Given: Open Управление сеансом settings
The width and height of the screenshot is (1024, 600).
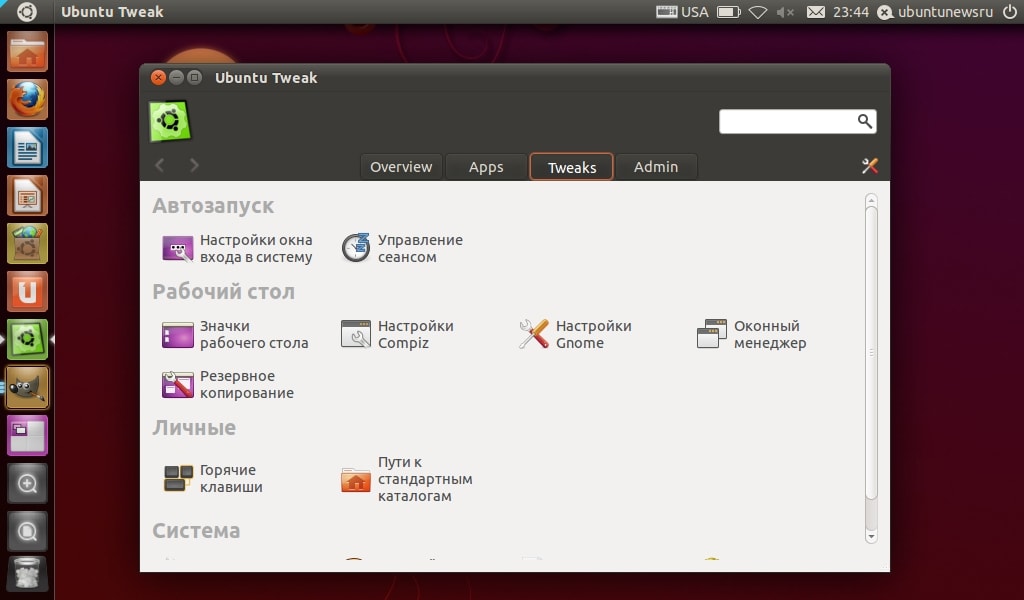Looking at the screenshot, I should coord(402,249).
